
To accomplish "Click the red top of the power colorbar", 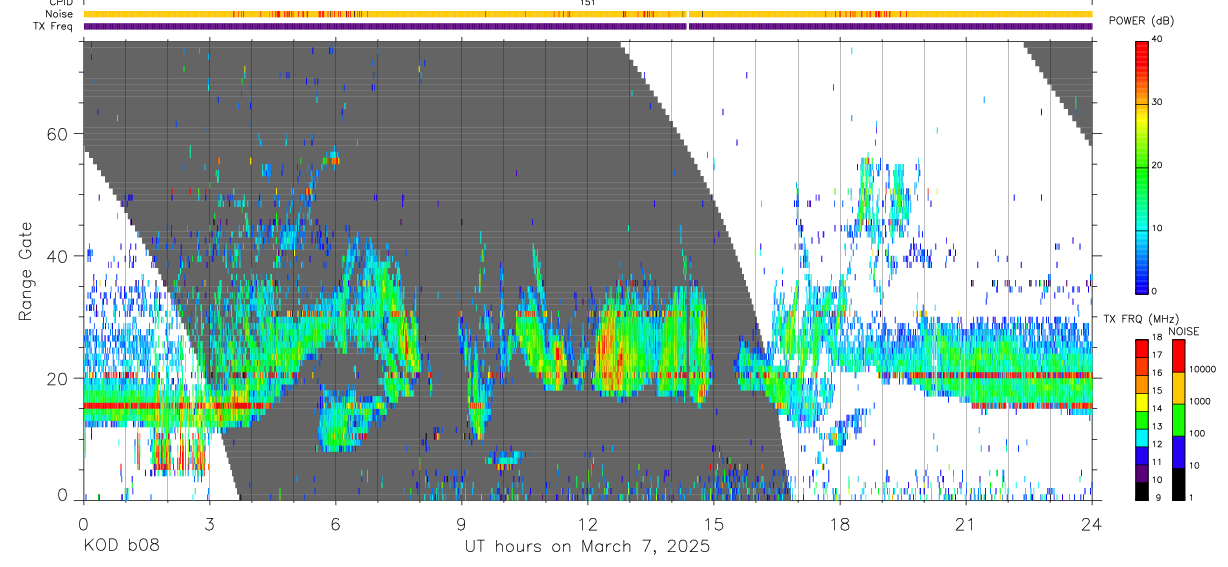I will [x=1142, y=46].
